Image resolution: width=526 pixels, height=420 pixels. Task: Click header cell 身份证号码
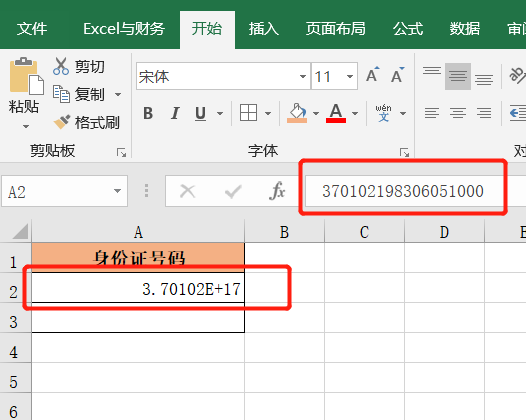click(138, 258)
